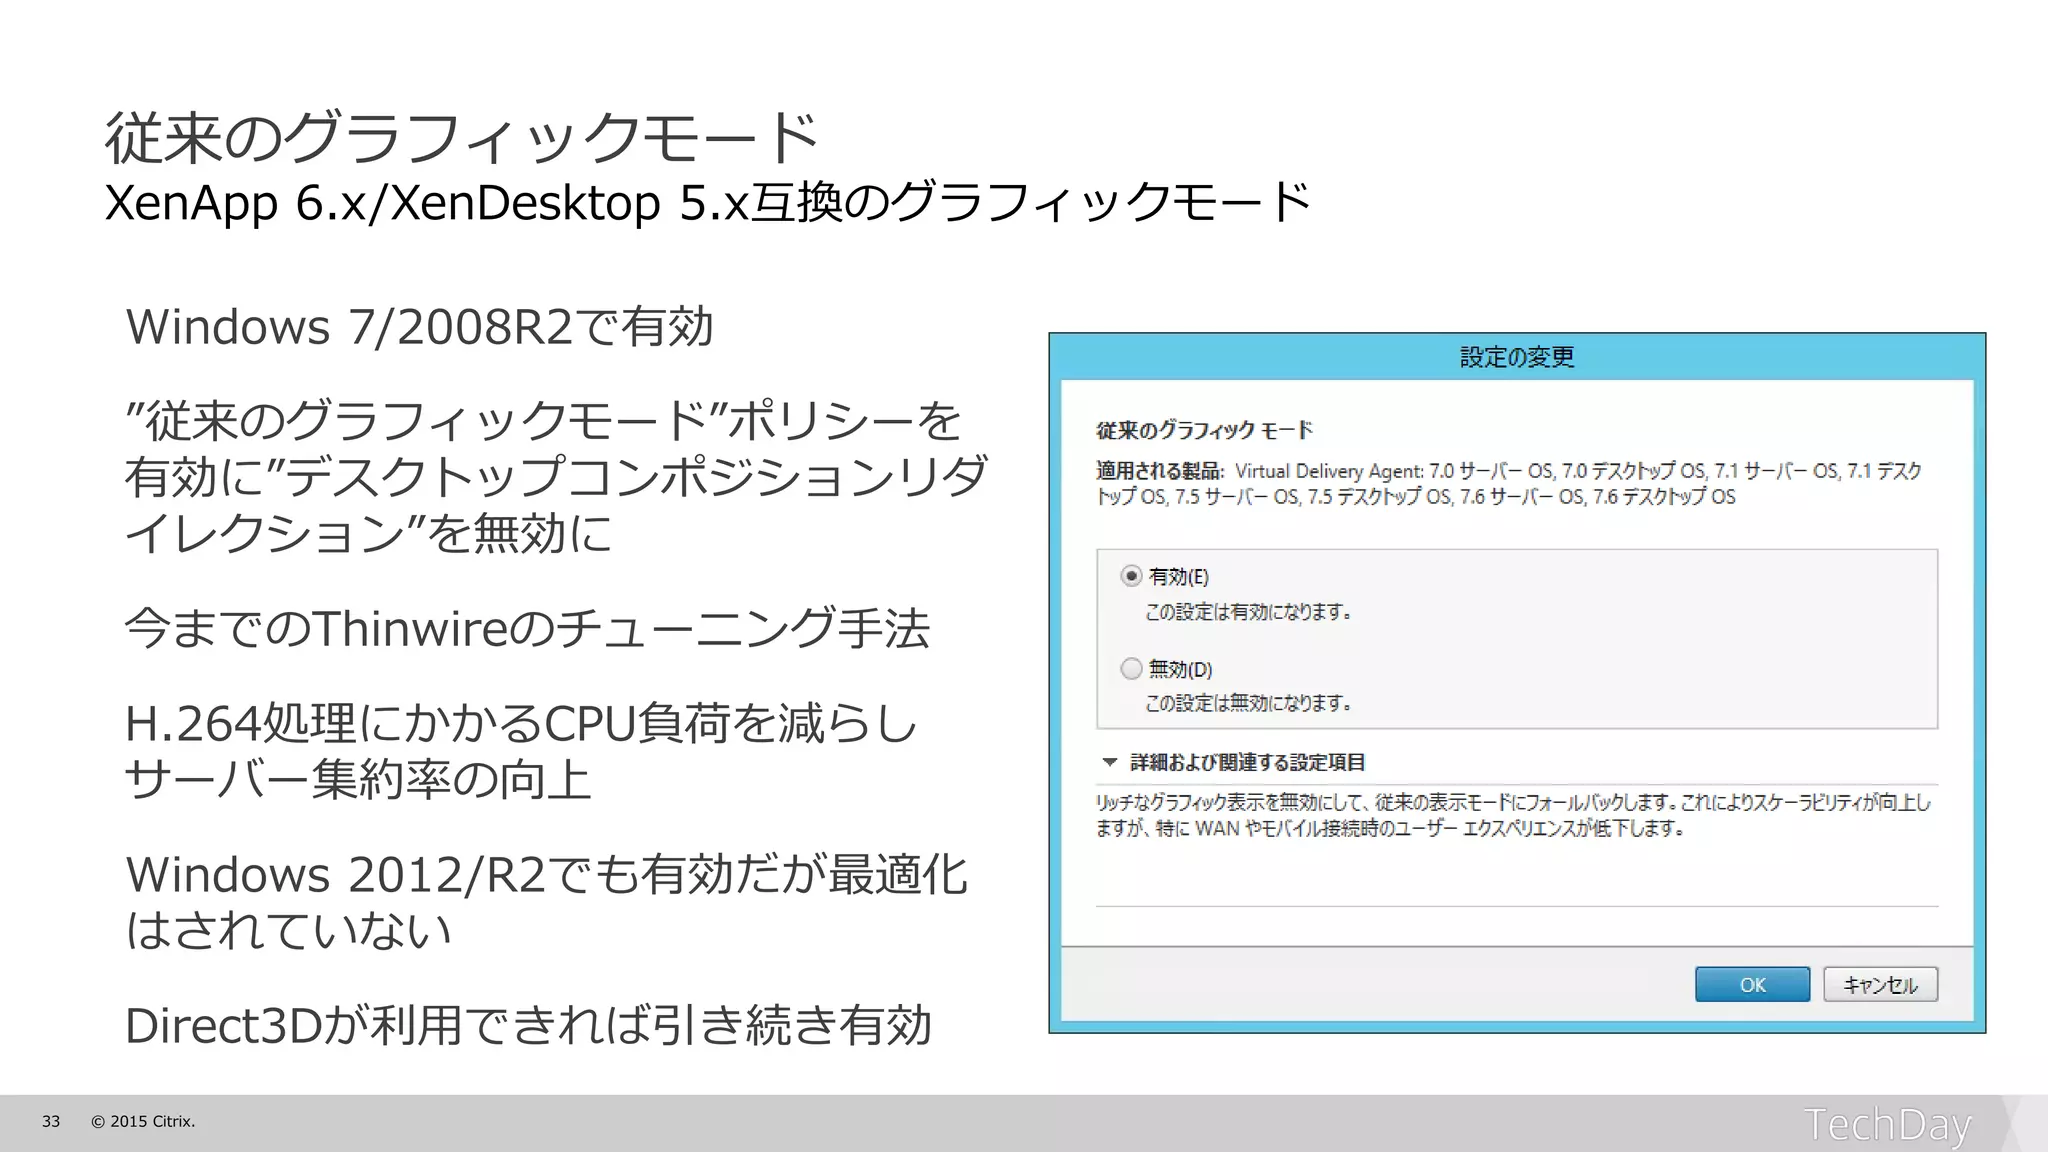Click the bullet 今までのThinwireのチューニング手法

[528, 629]
